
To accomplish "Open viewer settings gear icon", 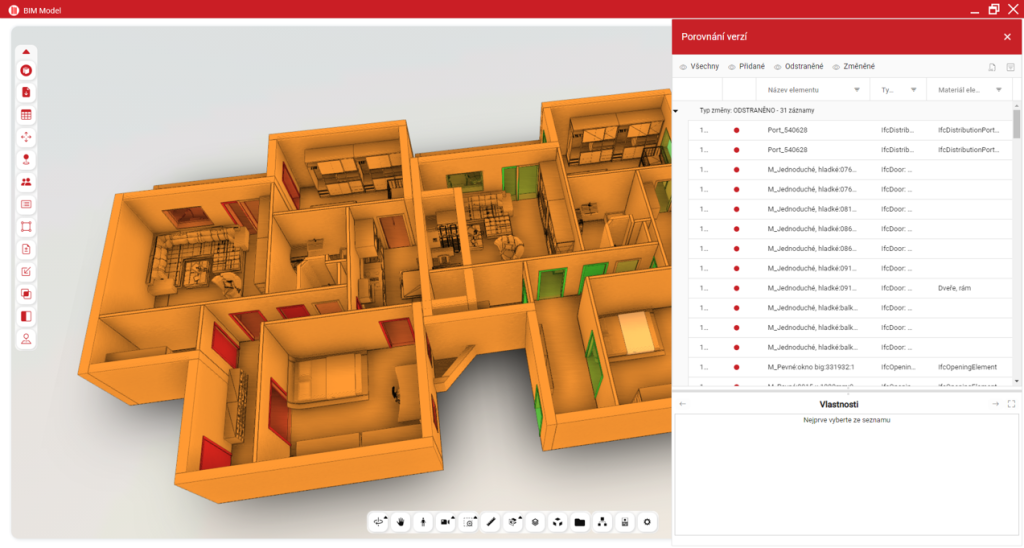I will pyautogui.click(x=647, y=521).
